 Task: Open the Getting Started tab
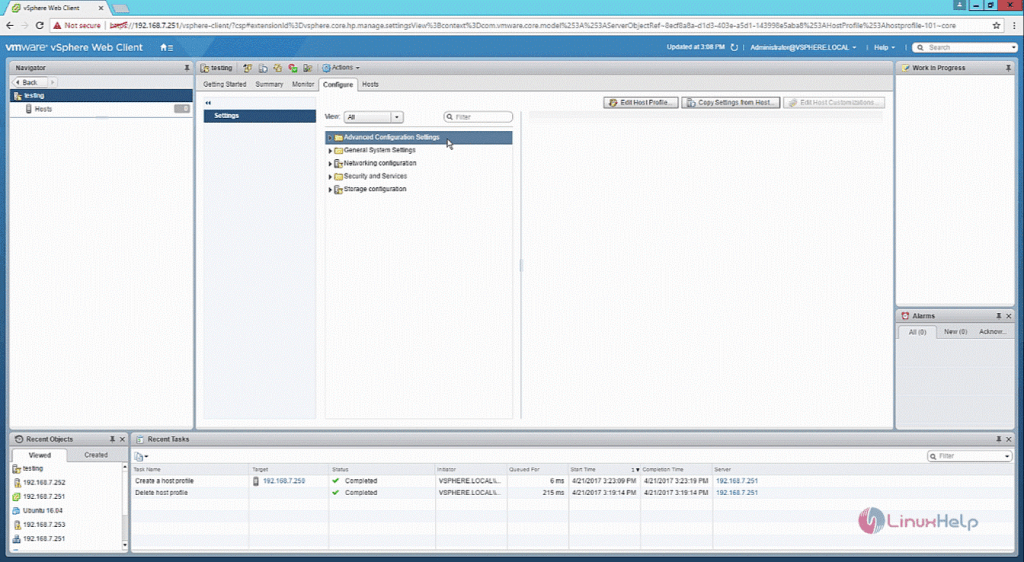coord(225,84)
